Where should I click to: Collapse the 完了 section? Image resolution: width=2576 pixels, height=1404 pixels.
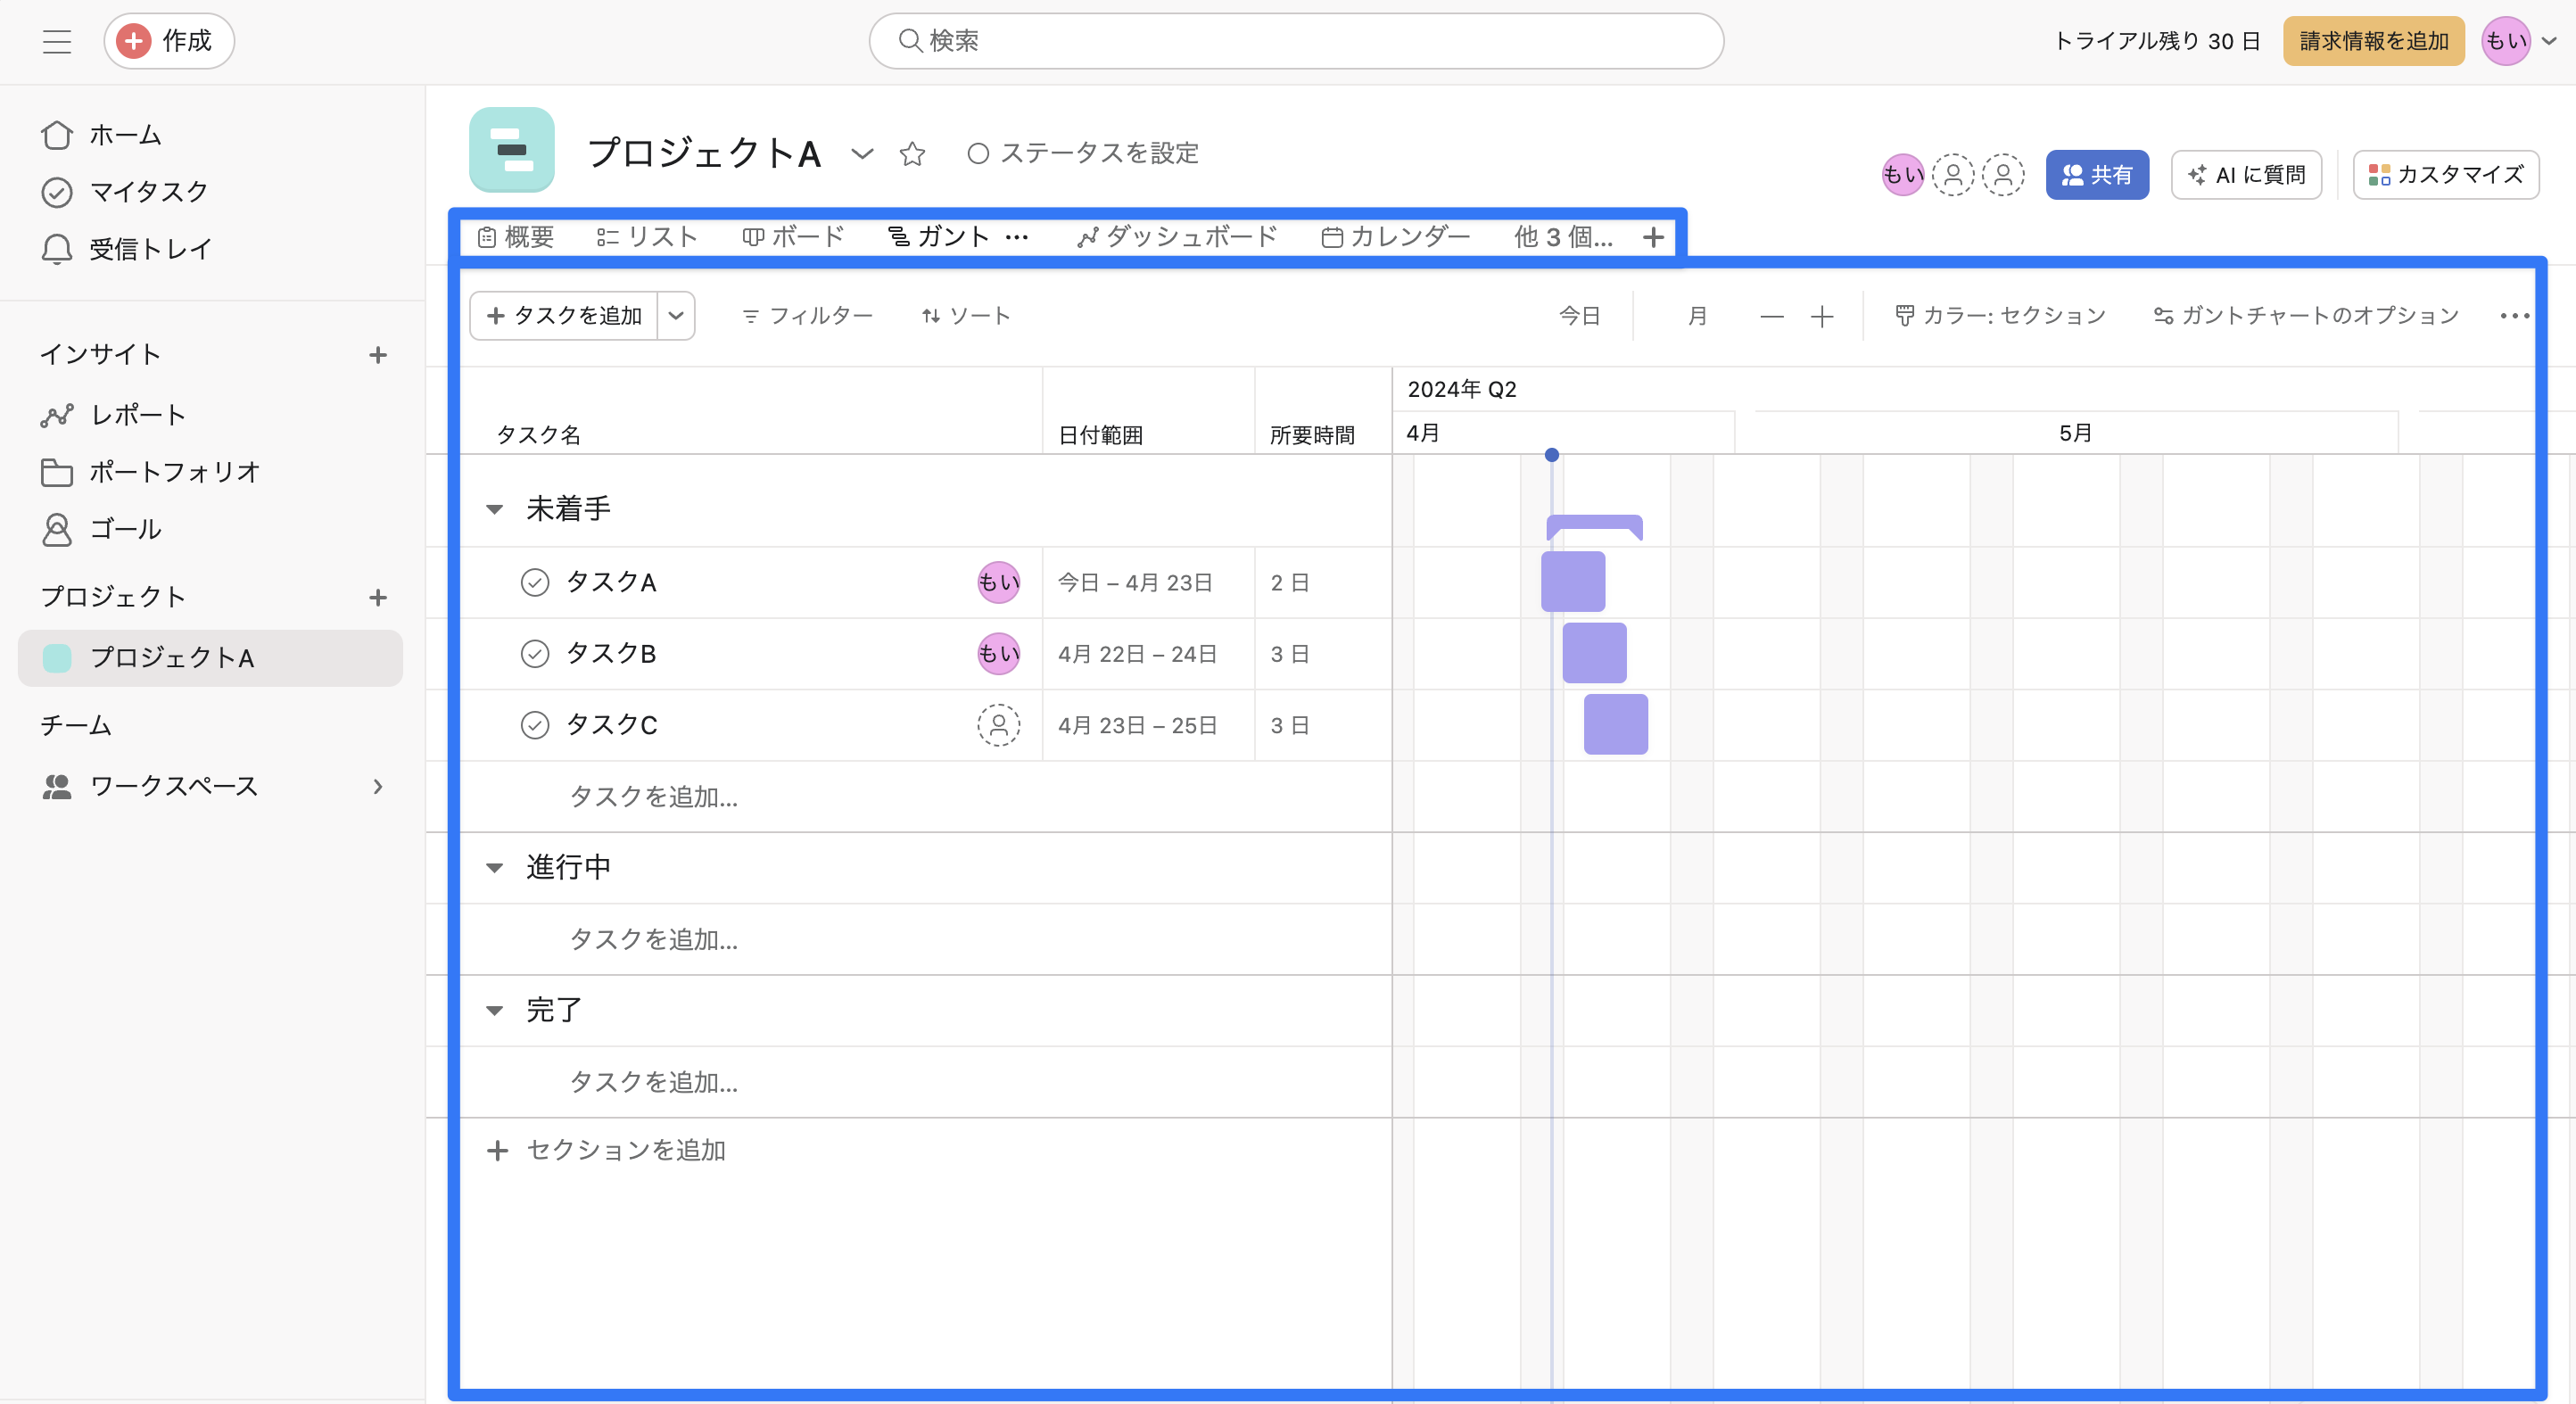(494, 1011)
